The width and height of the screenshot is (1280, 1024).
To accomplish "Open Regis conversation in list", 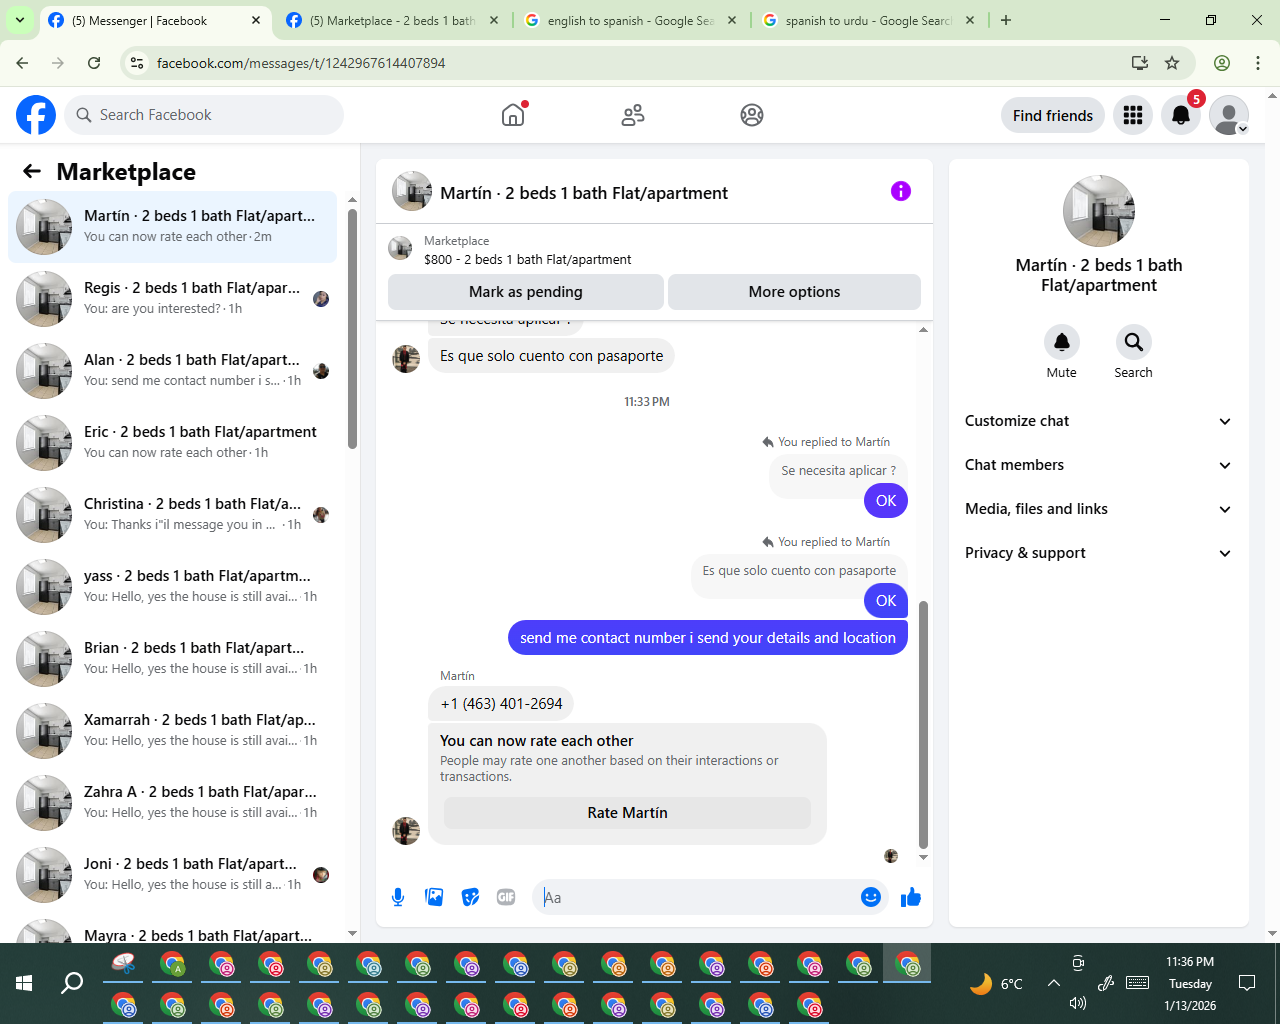I will [x=172, y=299].
